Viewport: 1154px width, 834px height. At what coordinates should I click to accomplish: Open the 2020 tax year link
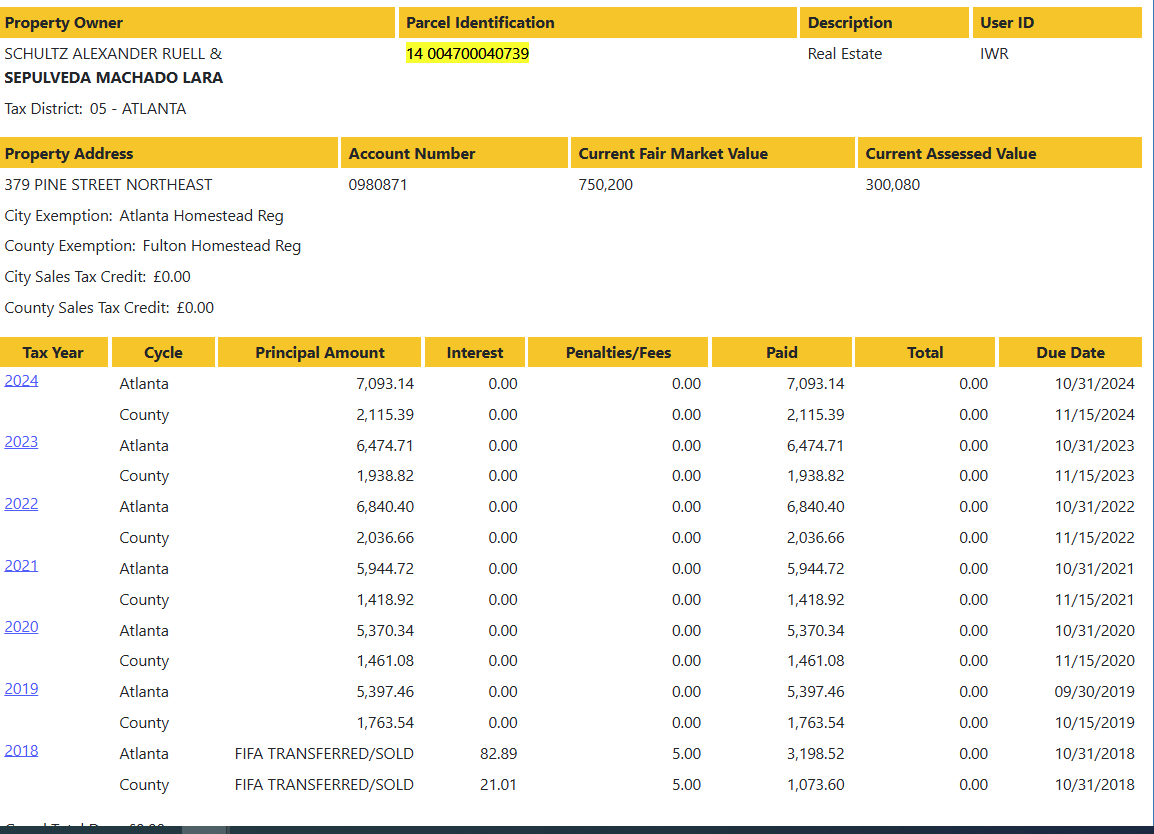[x=21, y=627]
